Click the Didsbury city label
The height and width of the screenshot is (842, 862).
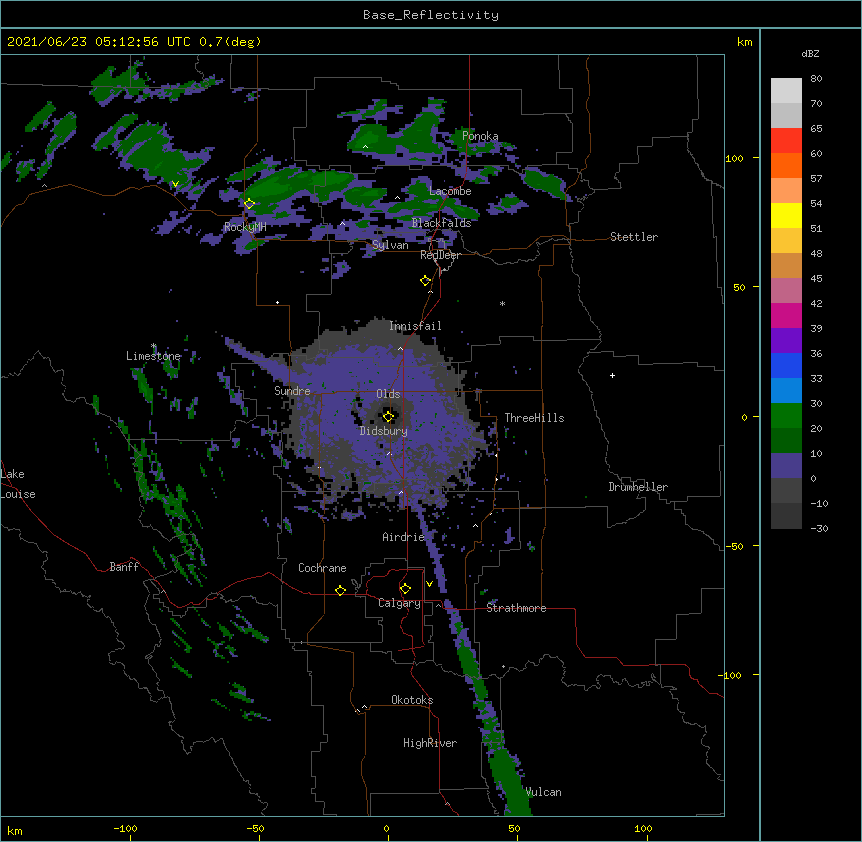click(x=383, y=431)
